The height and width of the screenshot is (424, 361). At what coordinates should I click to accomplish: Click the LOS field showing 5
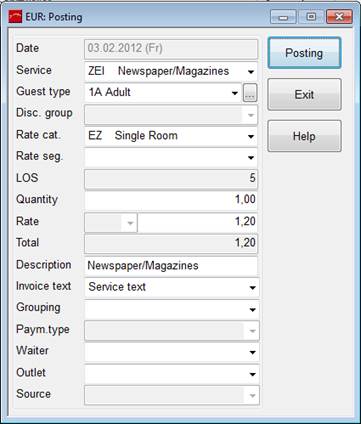171,179
